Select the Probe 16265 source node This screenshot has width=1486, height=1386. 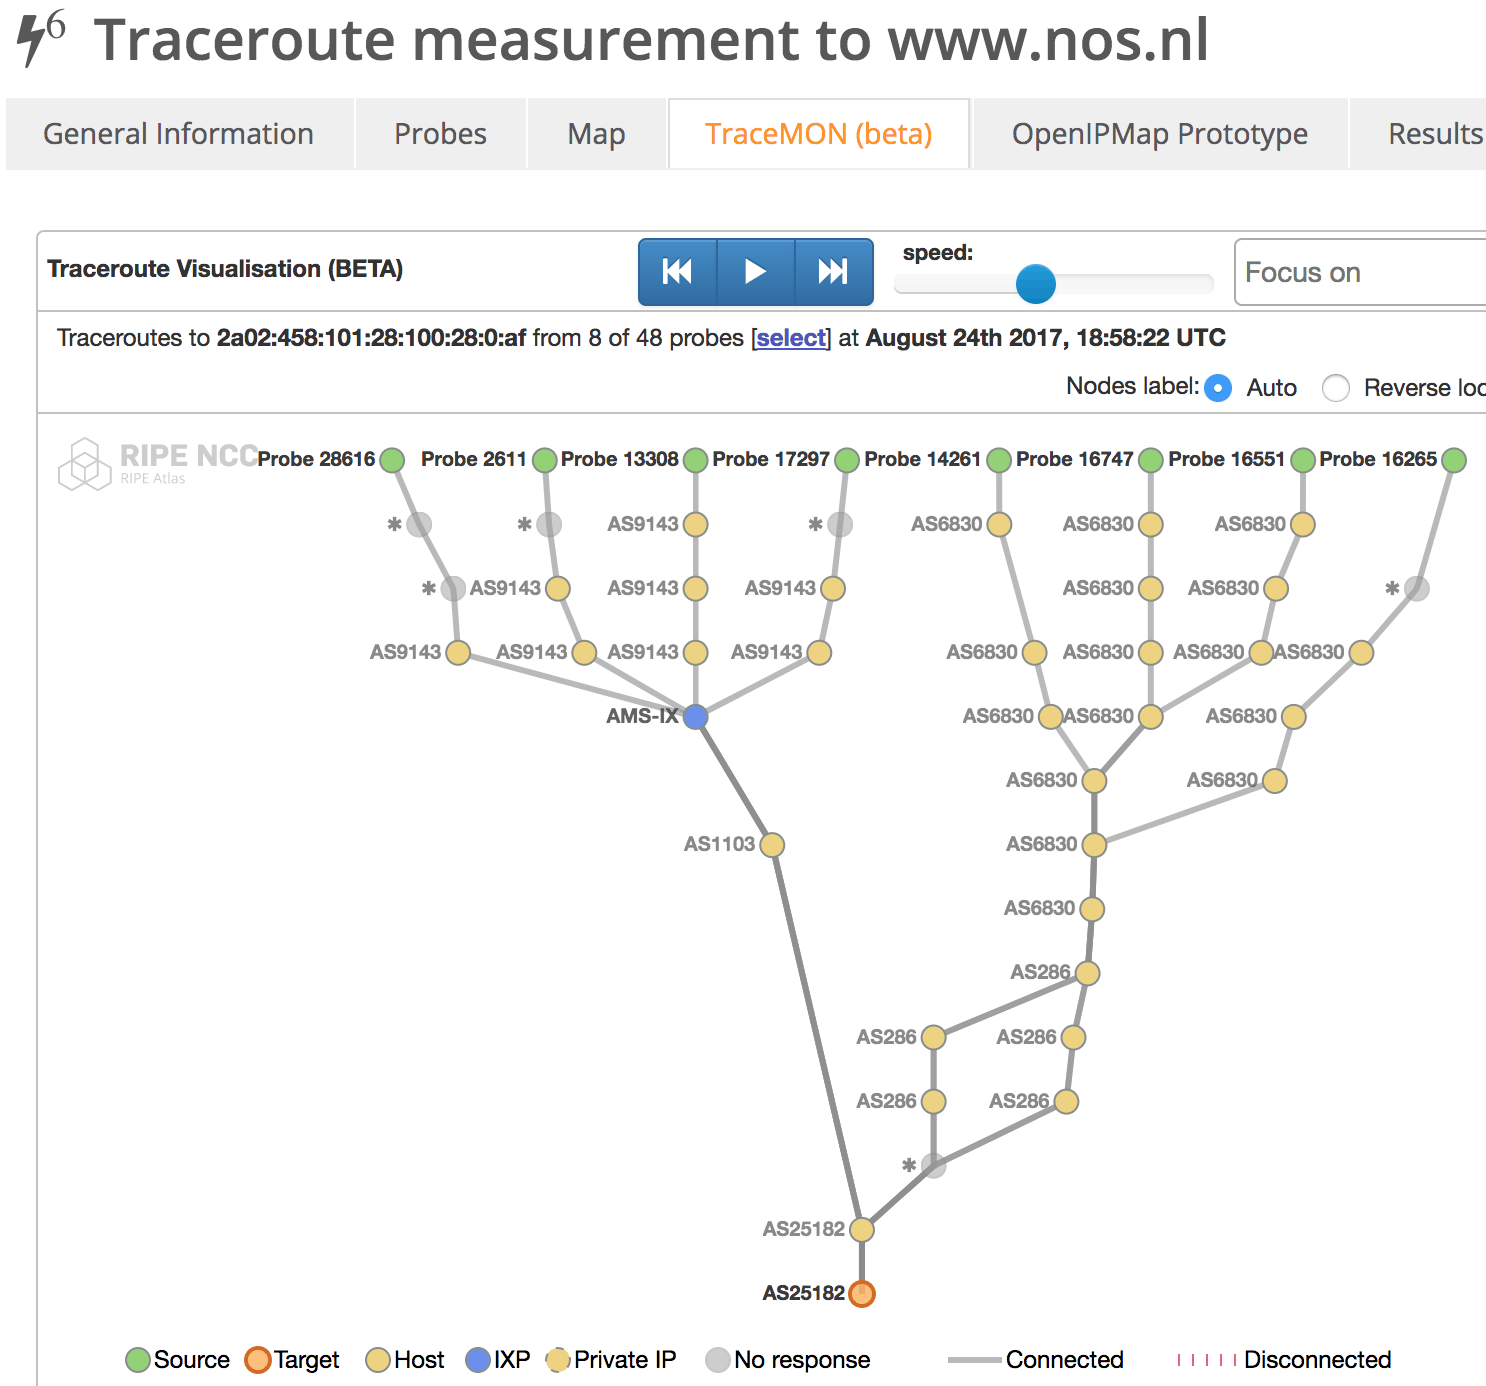[x=1454, y=460]
